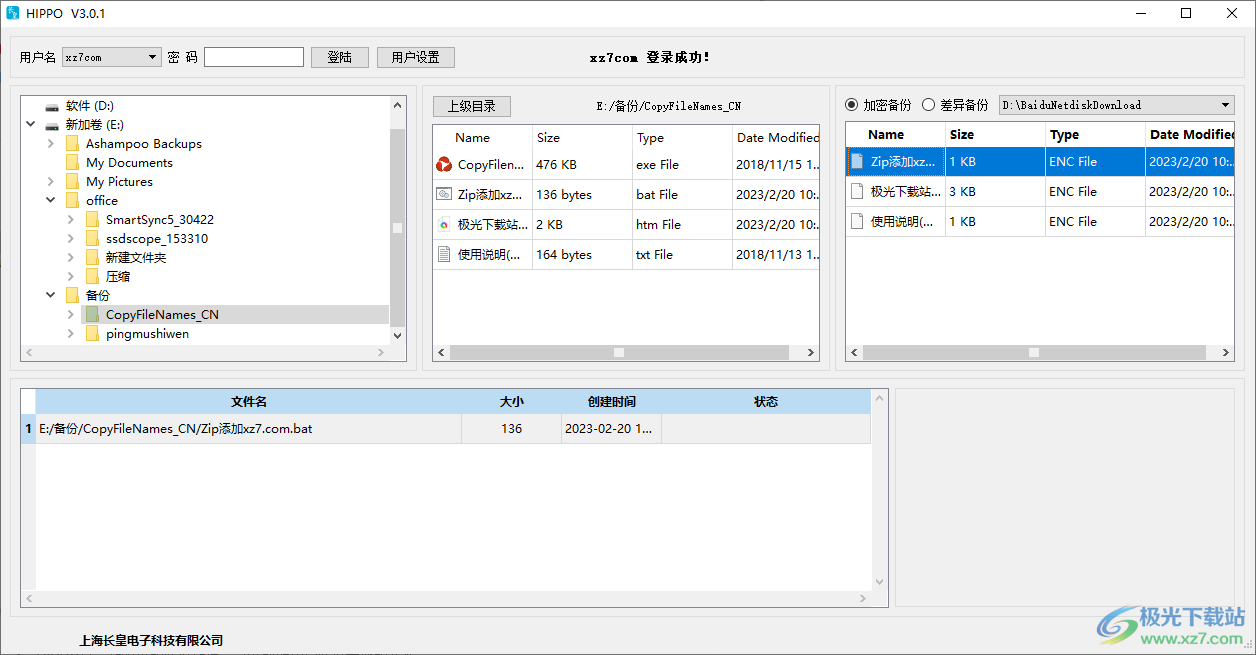1256x655 pixels.
Task: Select the 136 bytes size cell
Action: (x=583, y=195)
